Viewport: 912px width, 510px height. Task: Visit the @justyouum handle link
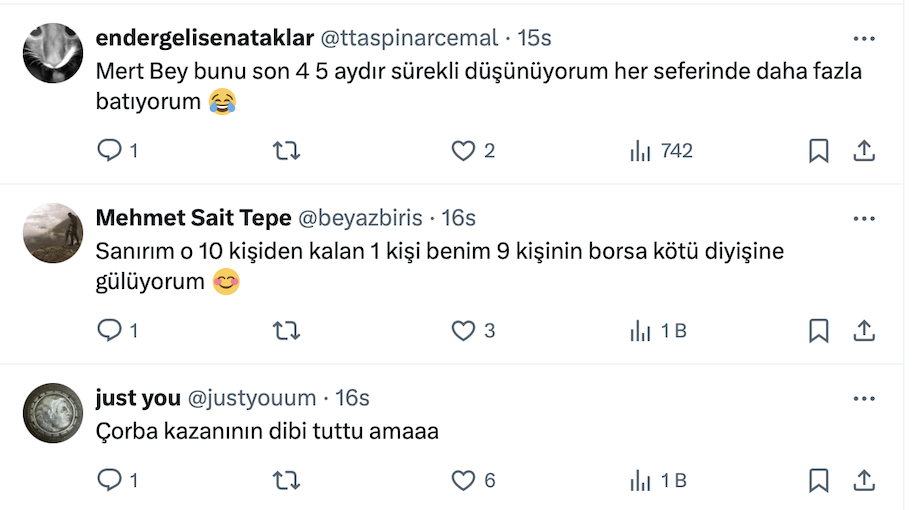pos(251,398)
